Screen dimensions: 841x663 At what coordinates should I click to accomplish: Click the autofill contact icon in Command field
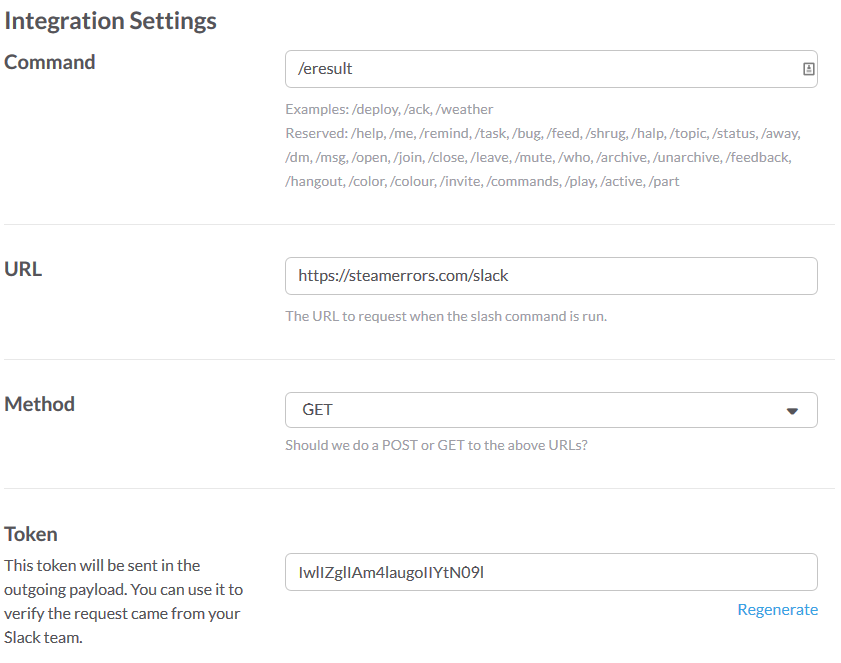click(x=808, y=69)
